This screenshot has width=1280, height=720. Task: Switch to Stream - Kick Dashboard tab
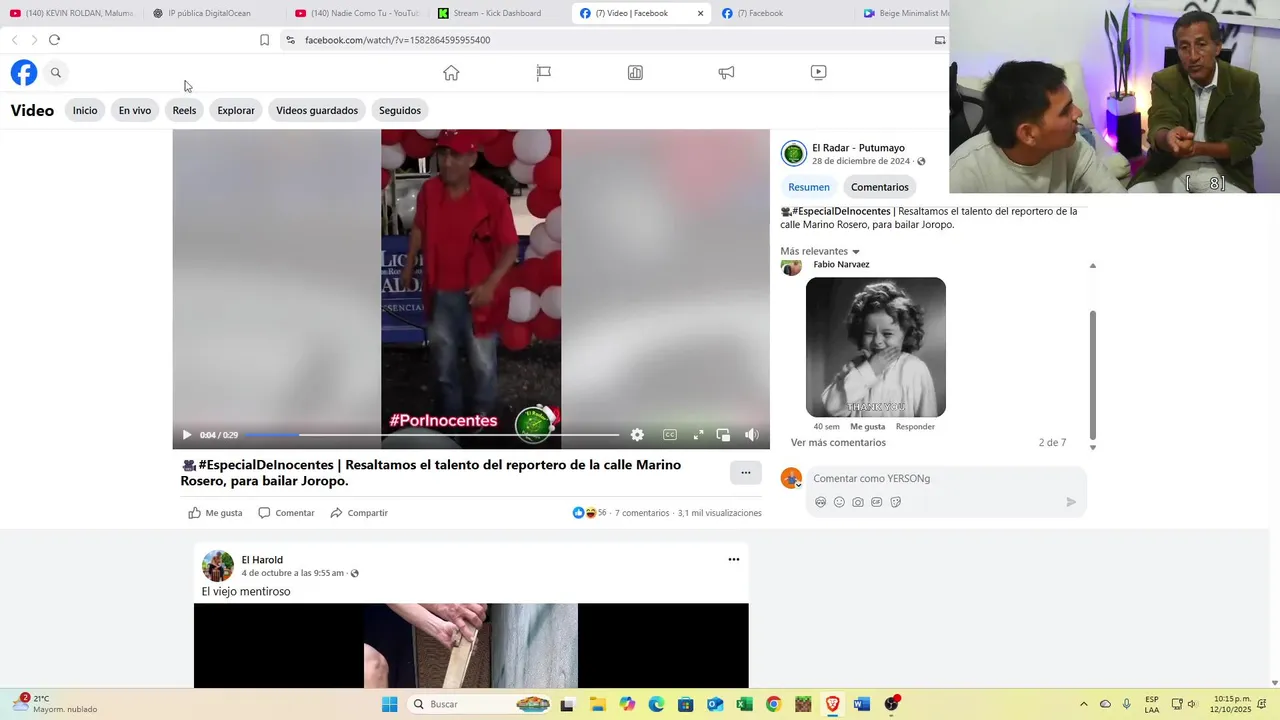497,13
